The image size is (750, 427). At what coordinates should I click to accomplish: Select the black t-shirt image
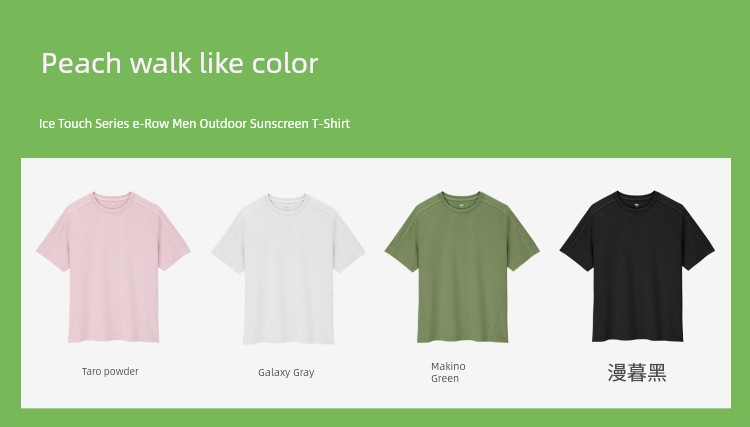pos(637,266)
